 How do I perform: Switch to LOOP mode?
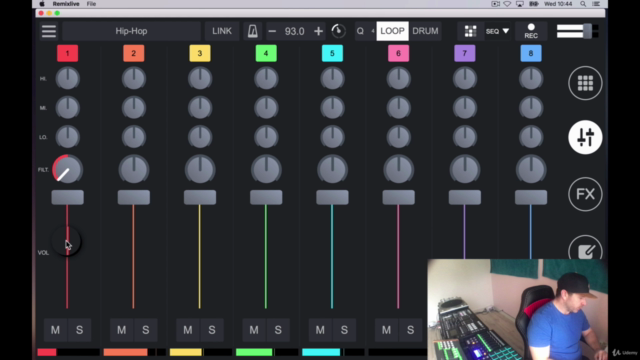392,31
